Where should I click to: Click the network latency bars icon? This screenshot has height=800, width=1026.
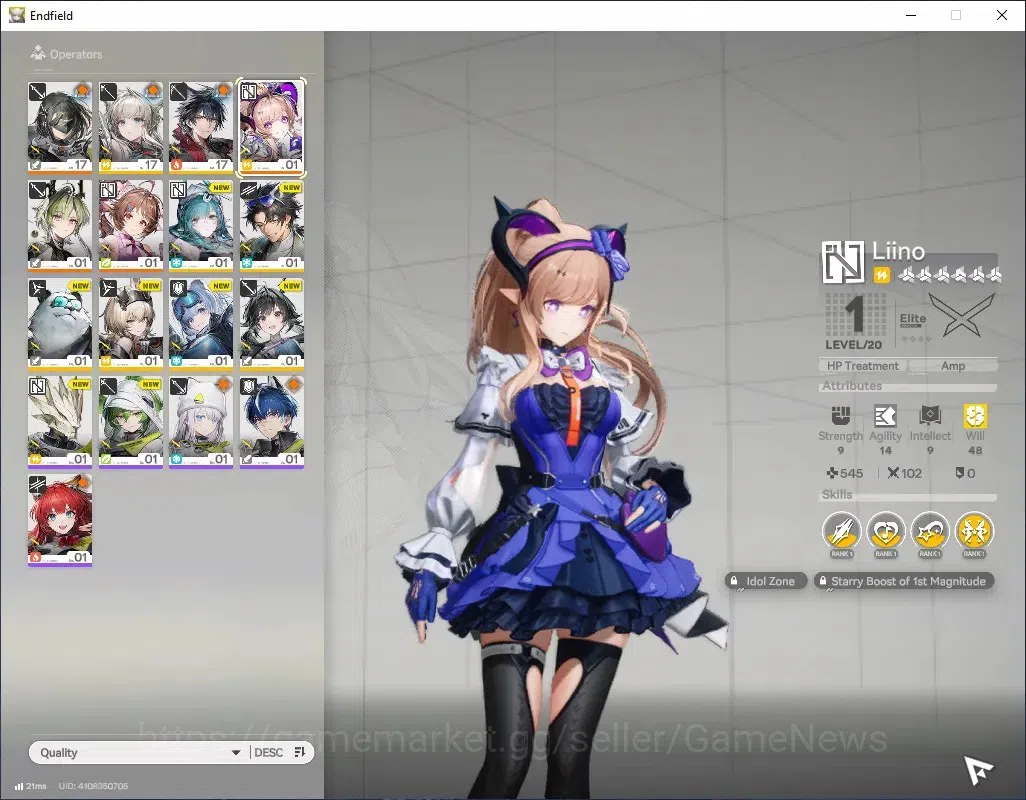point(19,786)
